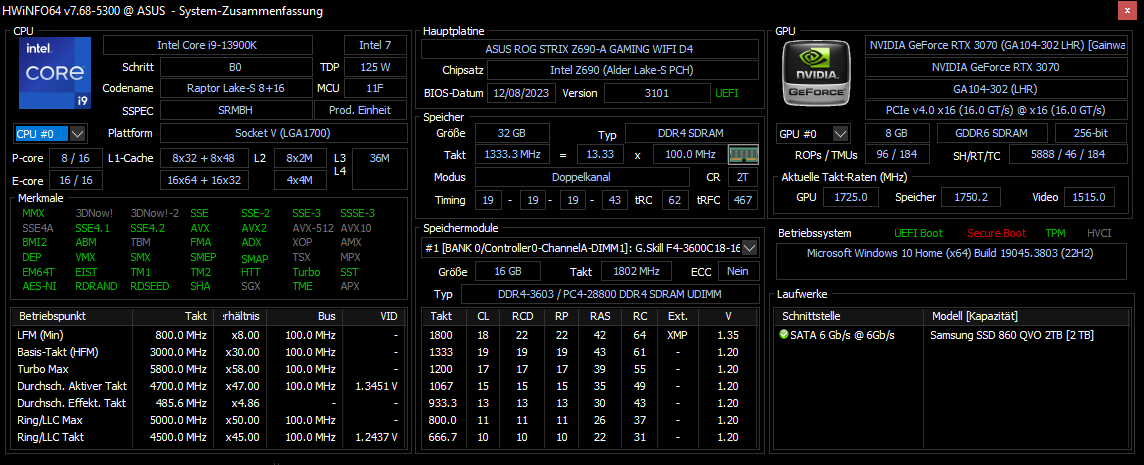Click the GPU clock 1725.0 value
The image size is (1144, 465).
tap(851, 197)
